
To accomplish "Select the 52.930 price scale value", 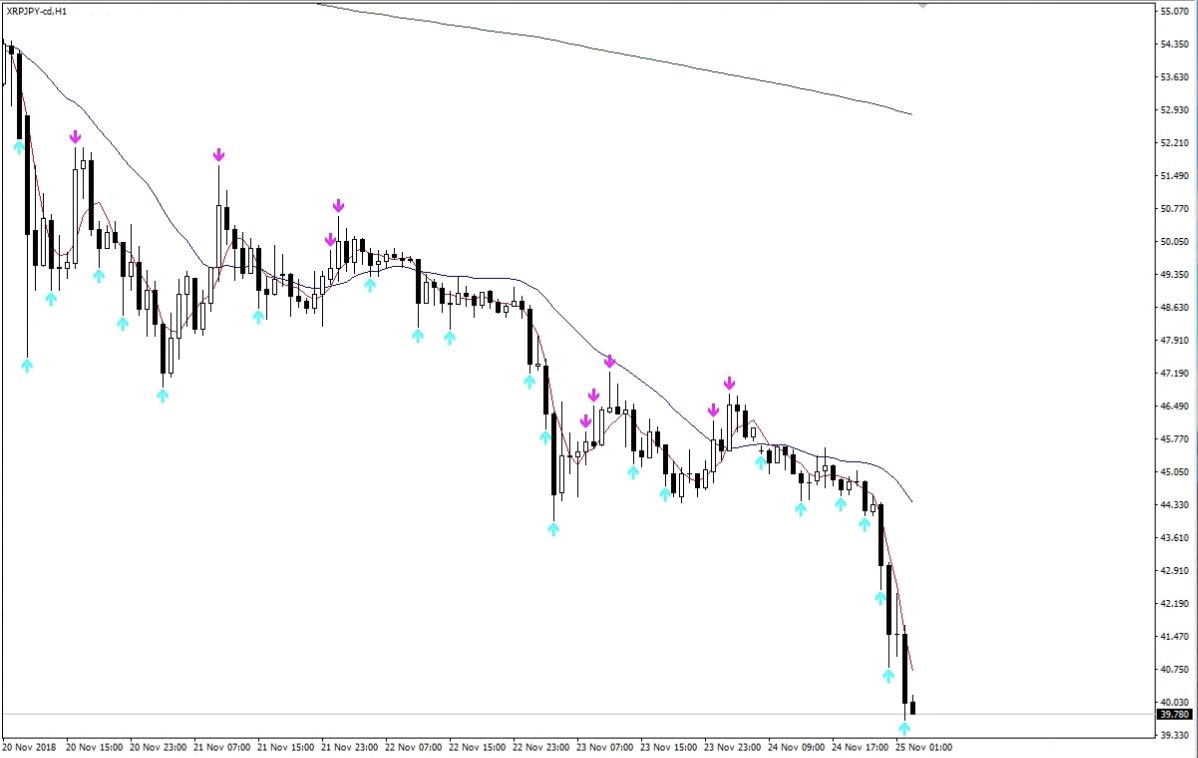I will point(1175,110).
